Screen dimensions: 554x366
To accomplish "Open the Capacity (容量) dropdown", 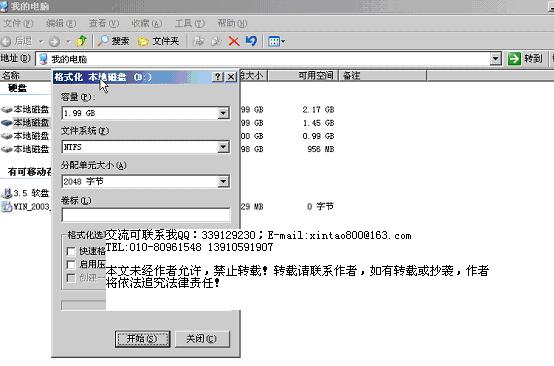I will 223,113.
